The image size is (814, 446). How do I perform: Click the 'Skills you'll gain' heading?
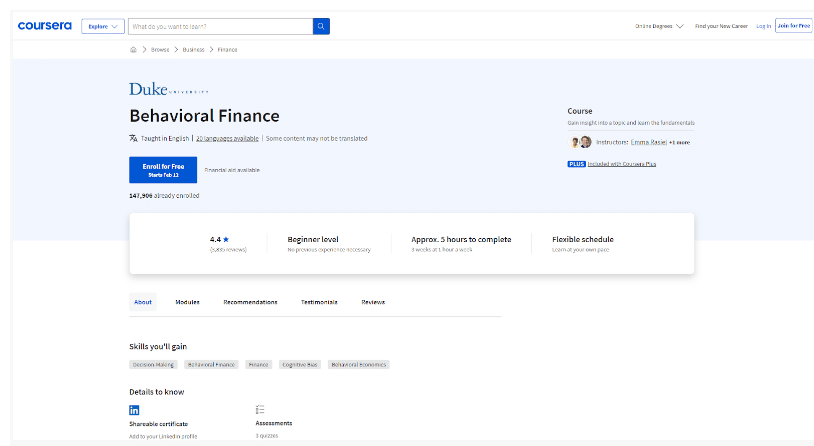158,346
